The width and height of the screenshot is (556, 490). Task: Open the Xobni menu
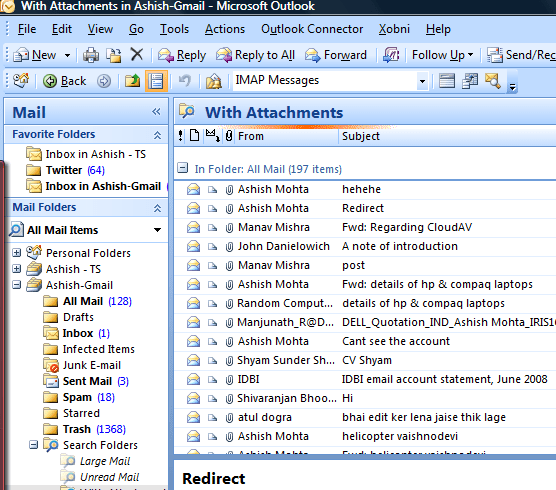point(394,29)
